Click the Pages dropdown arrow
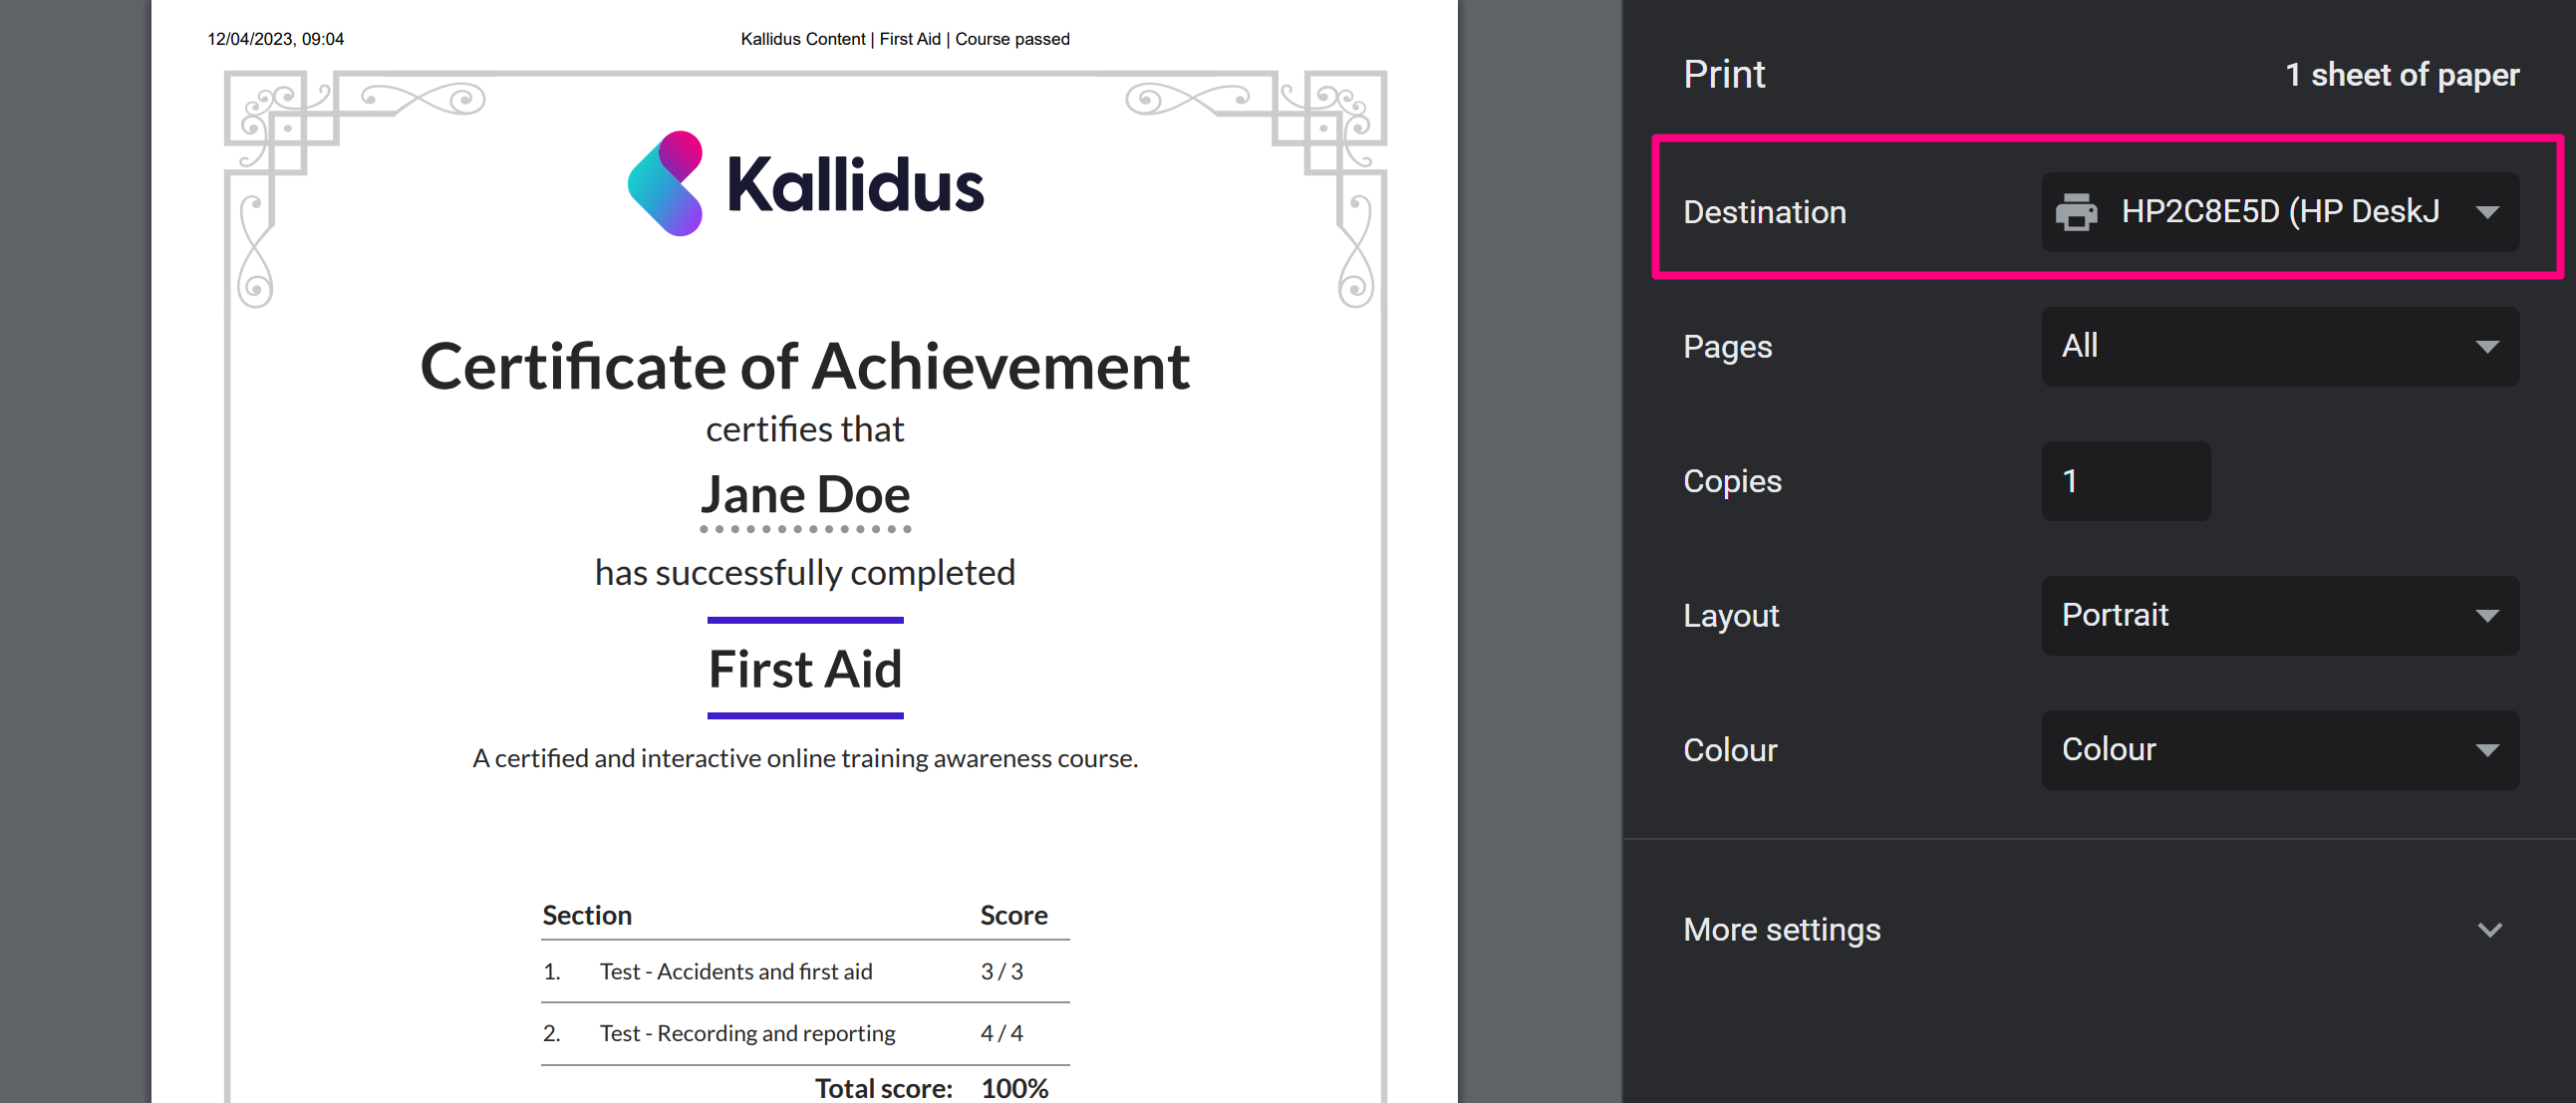Screen dimensions: 2576x1103 point(2487,347)
